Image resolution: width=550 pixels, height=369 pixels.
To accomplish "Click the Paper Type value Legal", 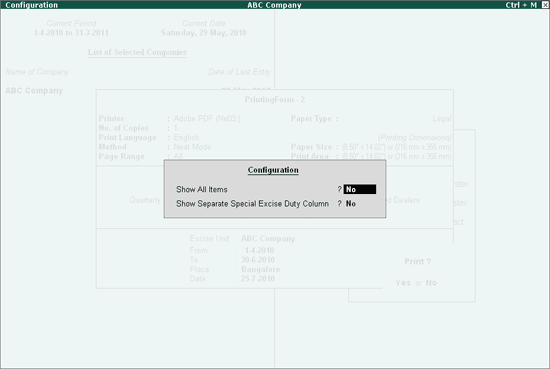I will (x=442, y=119).
